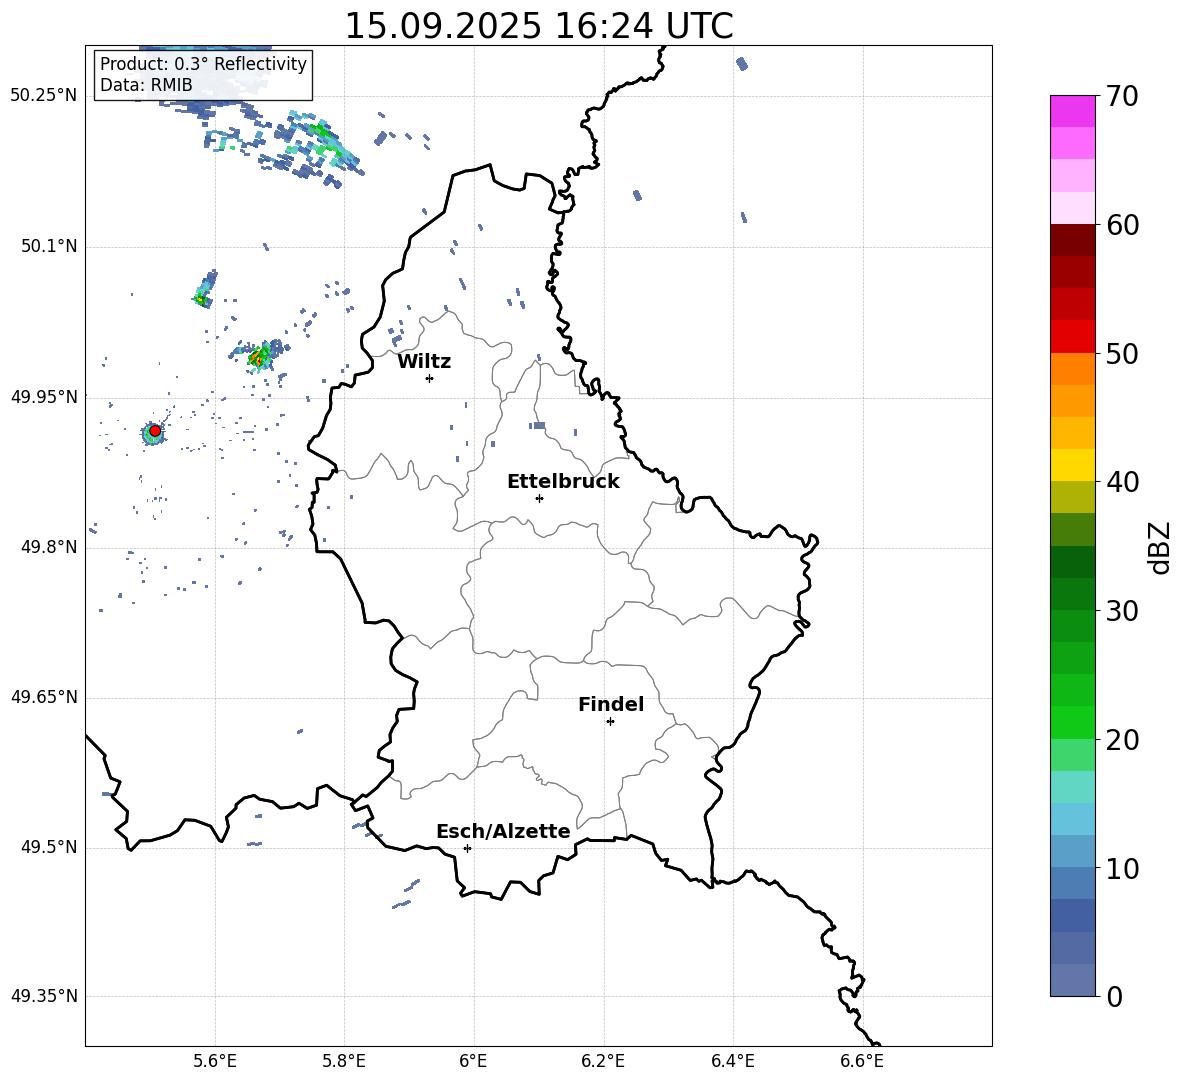The height and width of the screenshot is (1081, 1184).
Task: Click the 49.5°N latitude label
Action: tap(49, 847)
